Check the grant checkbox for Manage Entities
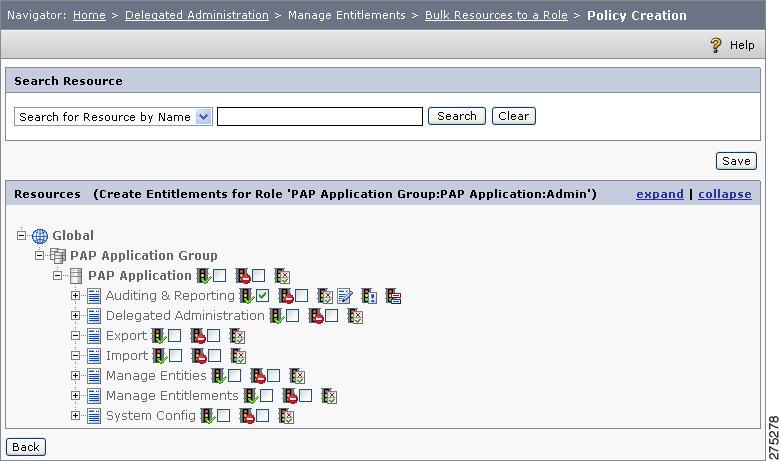Viewport: 781px width, 461px height. pos(235,375)
